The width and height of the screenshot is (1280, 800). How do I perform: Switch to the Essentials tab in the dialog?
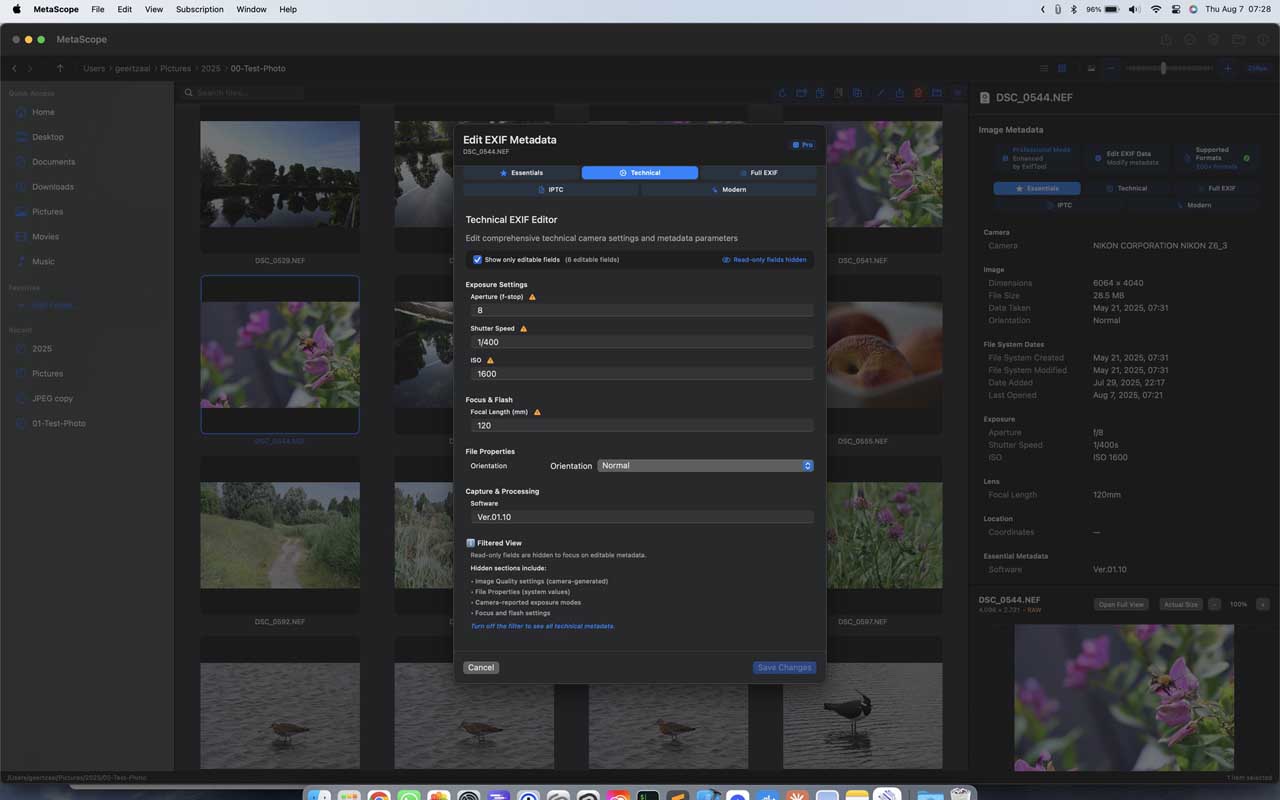[521, 173]
